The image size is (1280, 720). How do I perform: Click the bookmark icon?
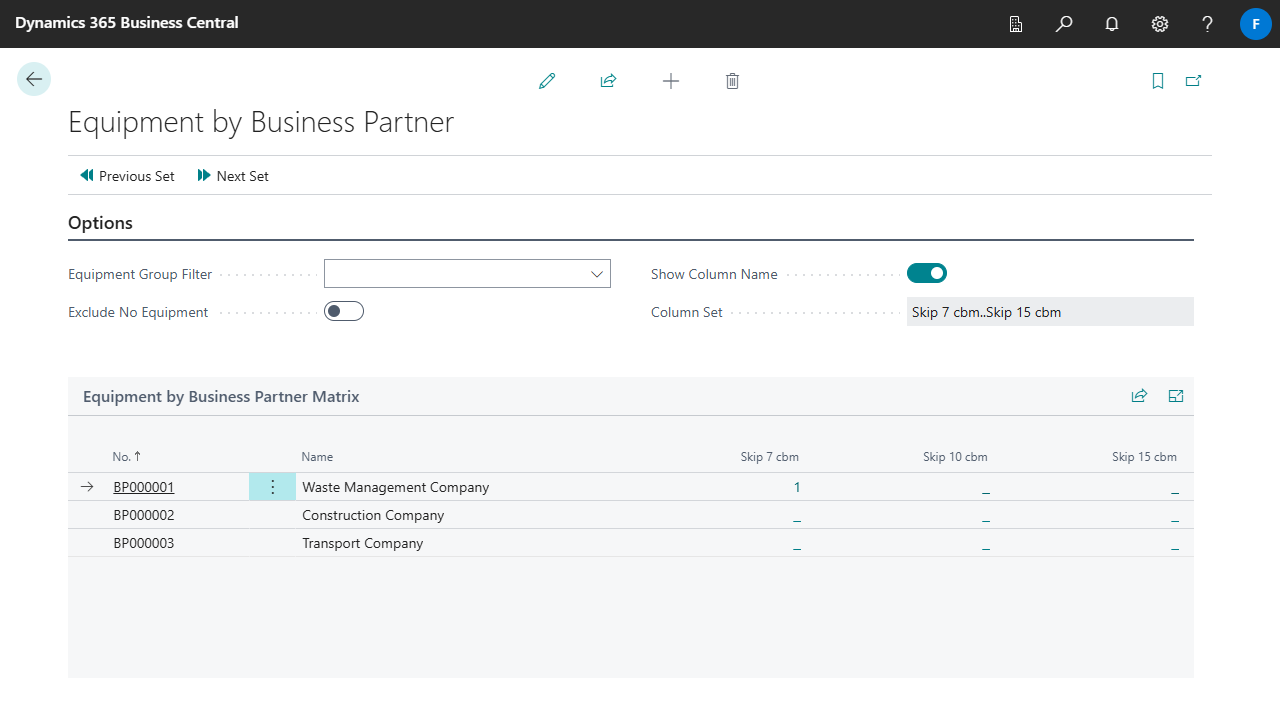pos(1158,81)
